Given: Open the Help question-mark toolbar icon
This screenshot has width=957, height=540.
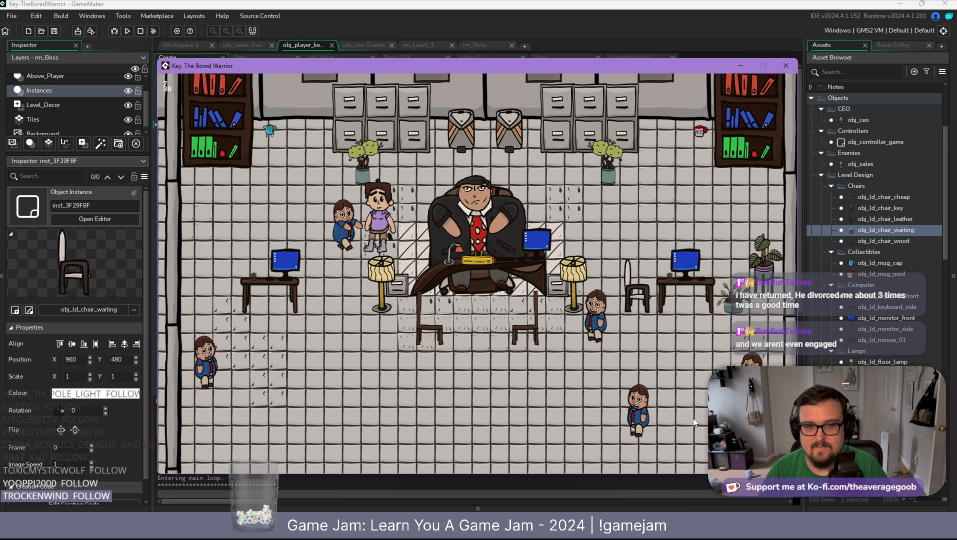Looking at the screenshot, I should click(190, 31).
